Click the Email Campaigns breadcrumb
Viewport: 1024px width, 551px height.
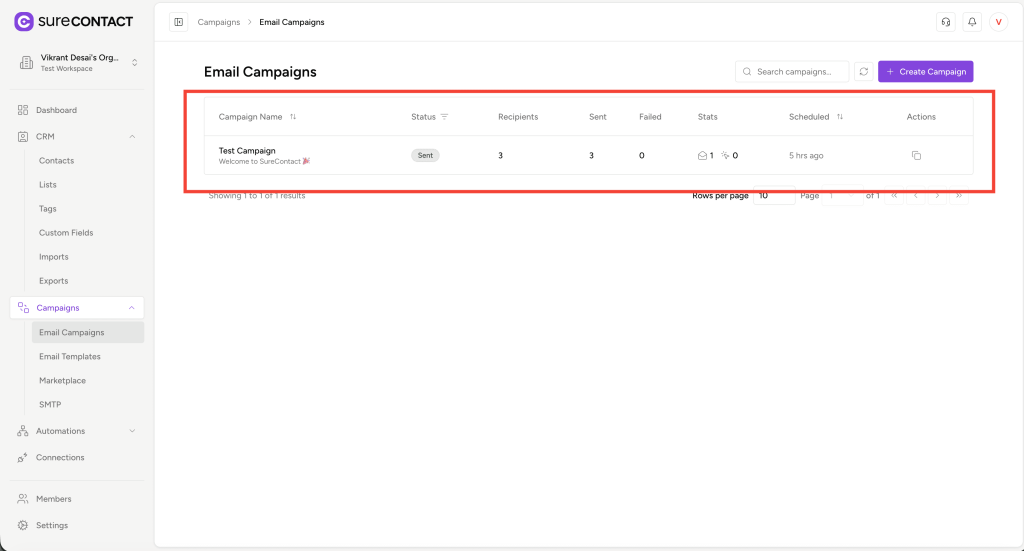click(292, 22)
